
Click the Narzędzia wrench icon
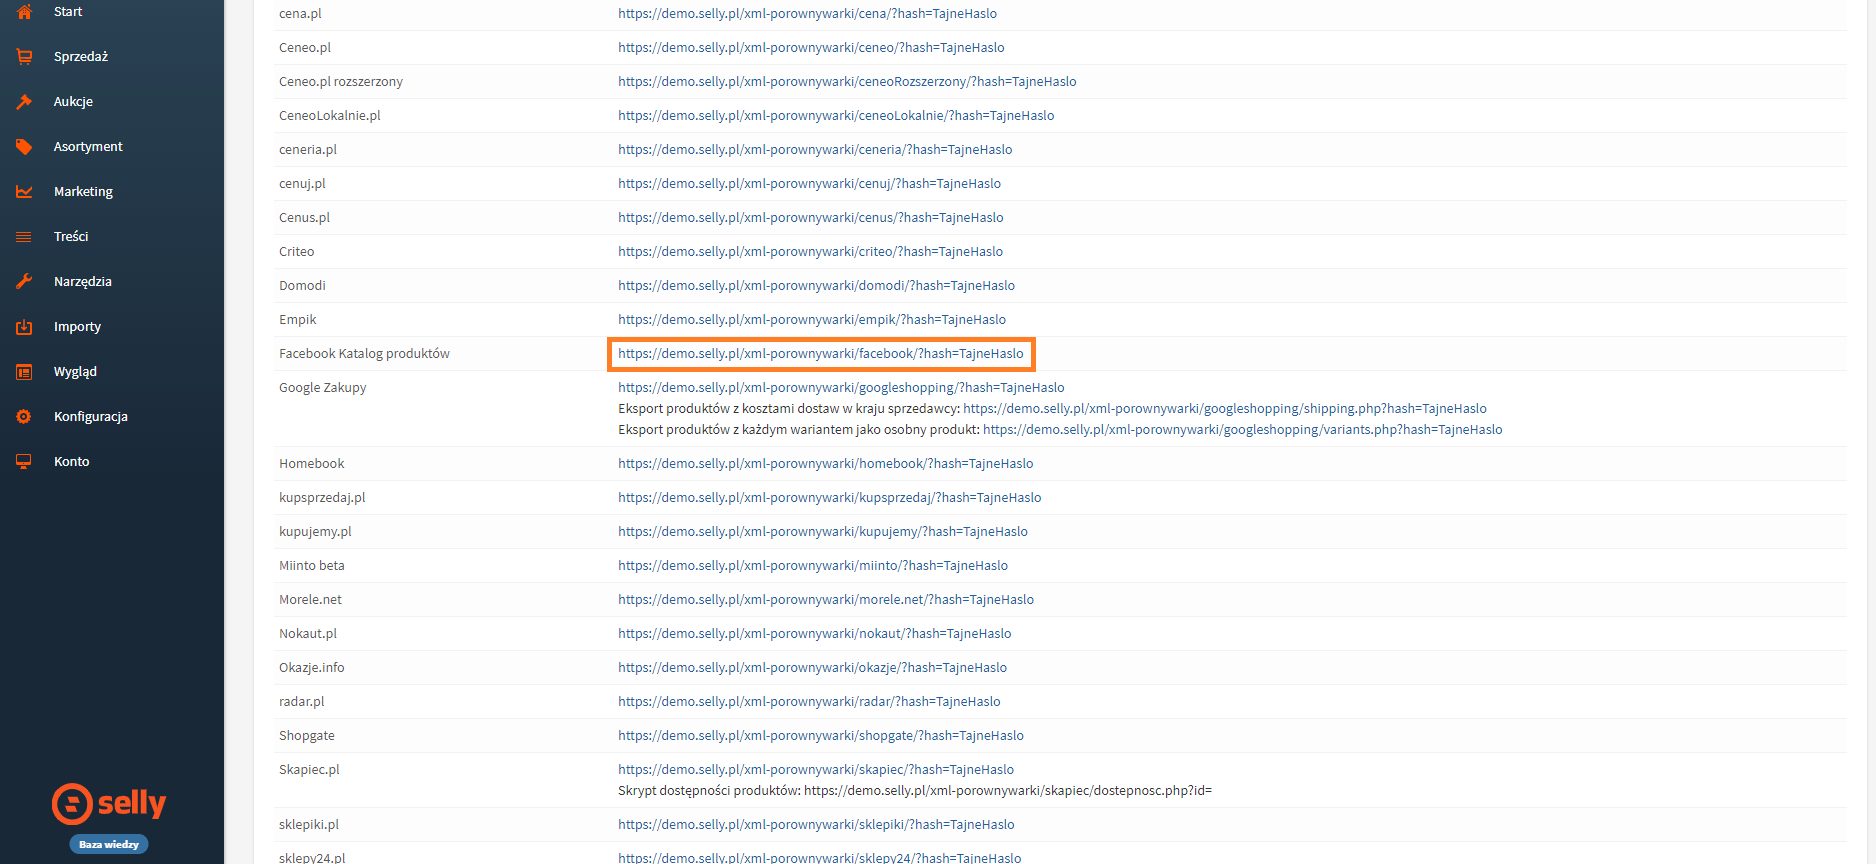click(x=24, y=282)
